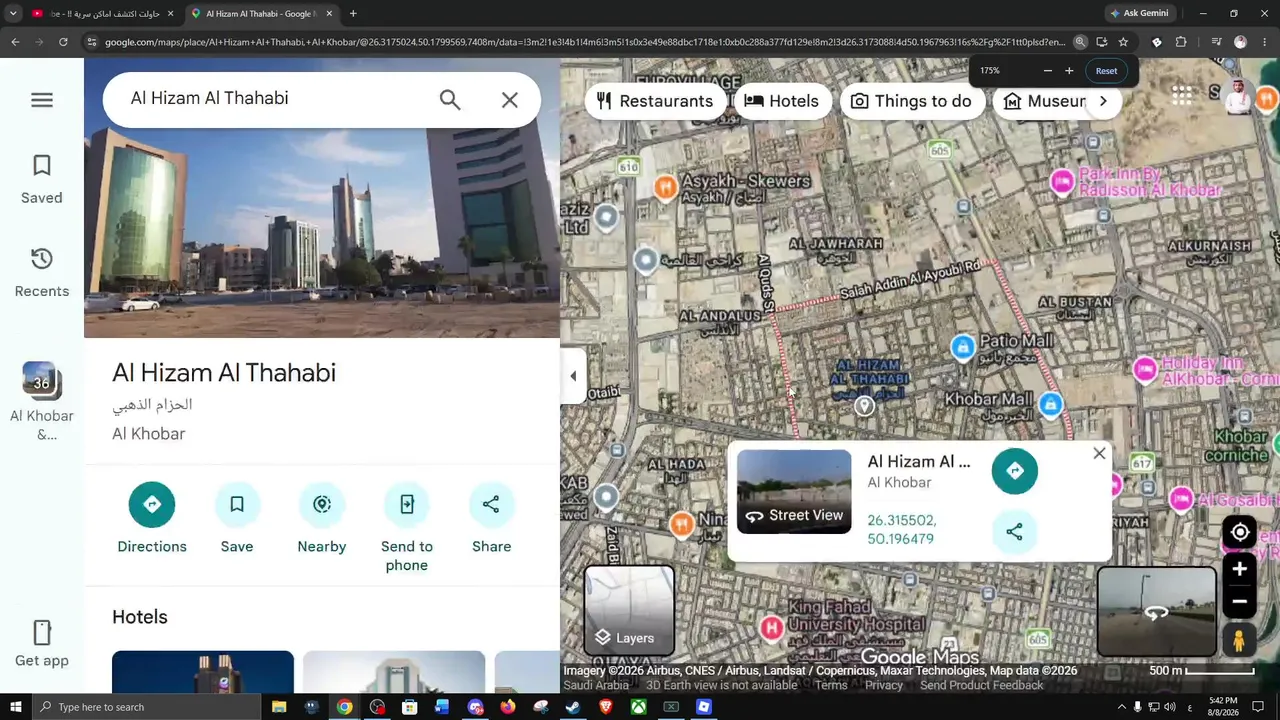Click the address bar URL

coord(585,42)
